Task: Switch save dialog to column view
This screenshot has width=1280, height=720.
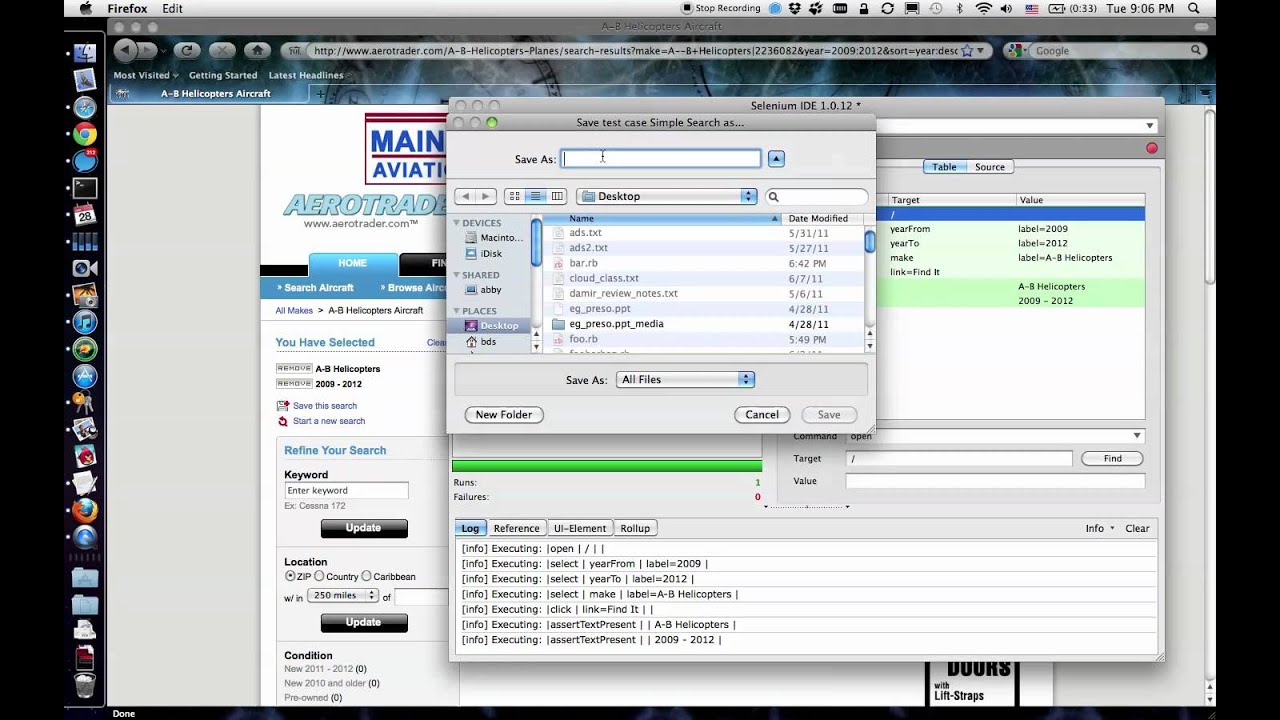Action: coord(557,196)
